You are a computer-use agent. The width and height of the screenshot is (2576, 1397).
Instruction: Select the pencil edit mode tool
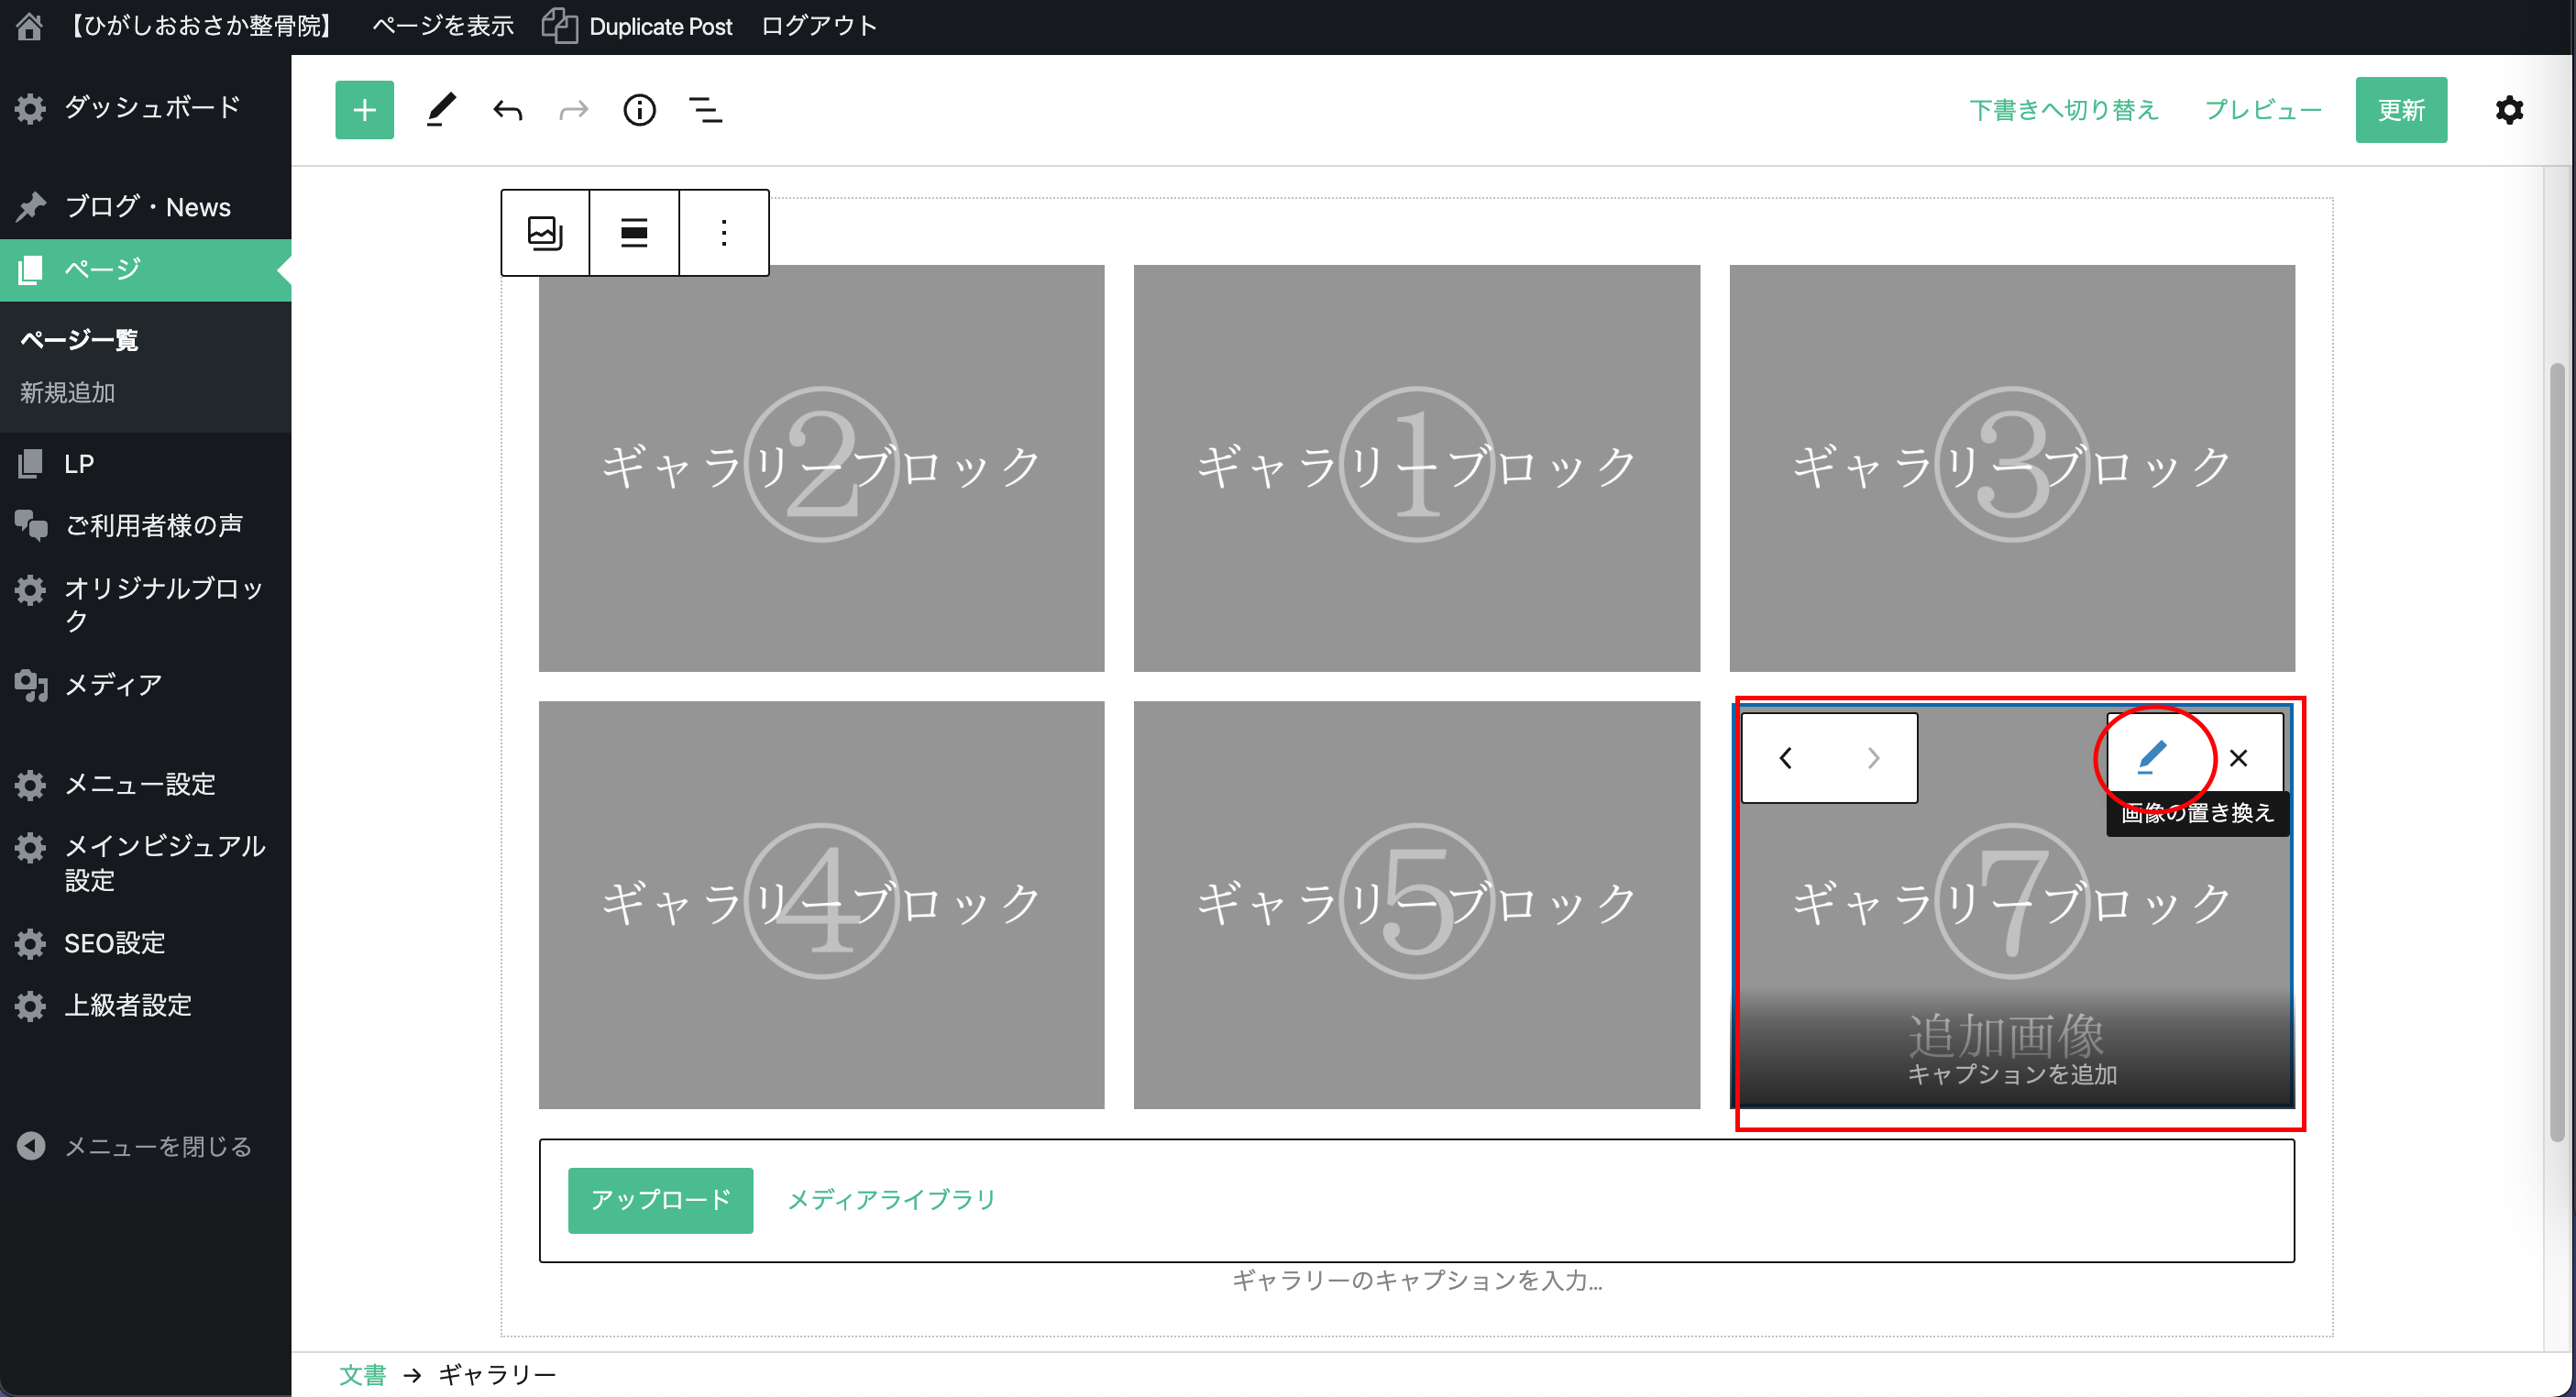pyautogui.click(x=440, y=110)
